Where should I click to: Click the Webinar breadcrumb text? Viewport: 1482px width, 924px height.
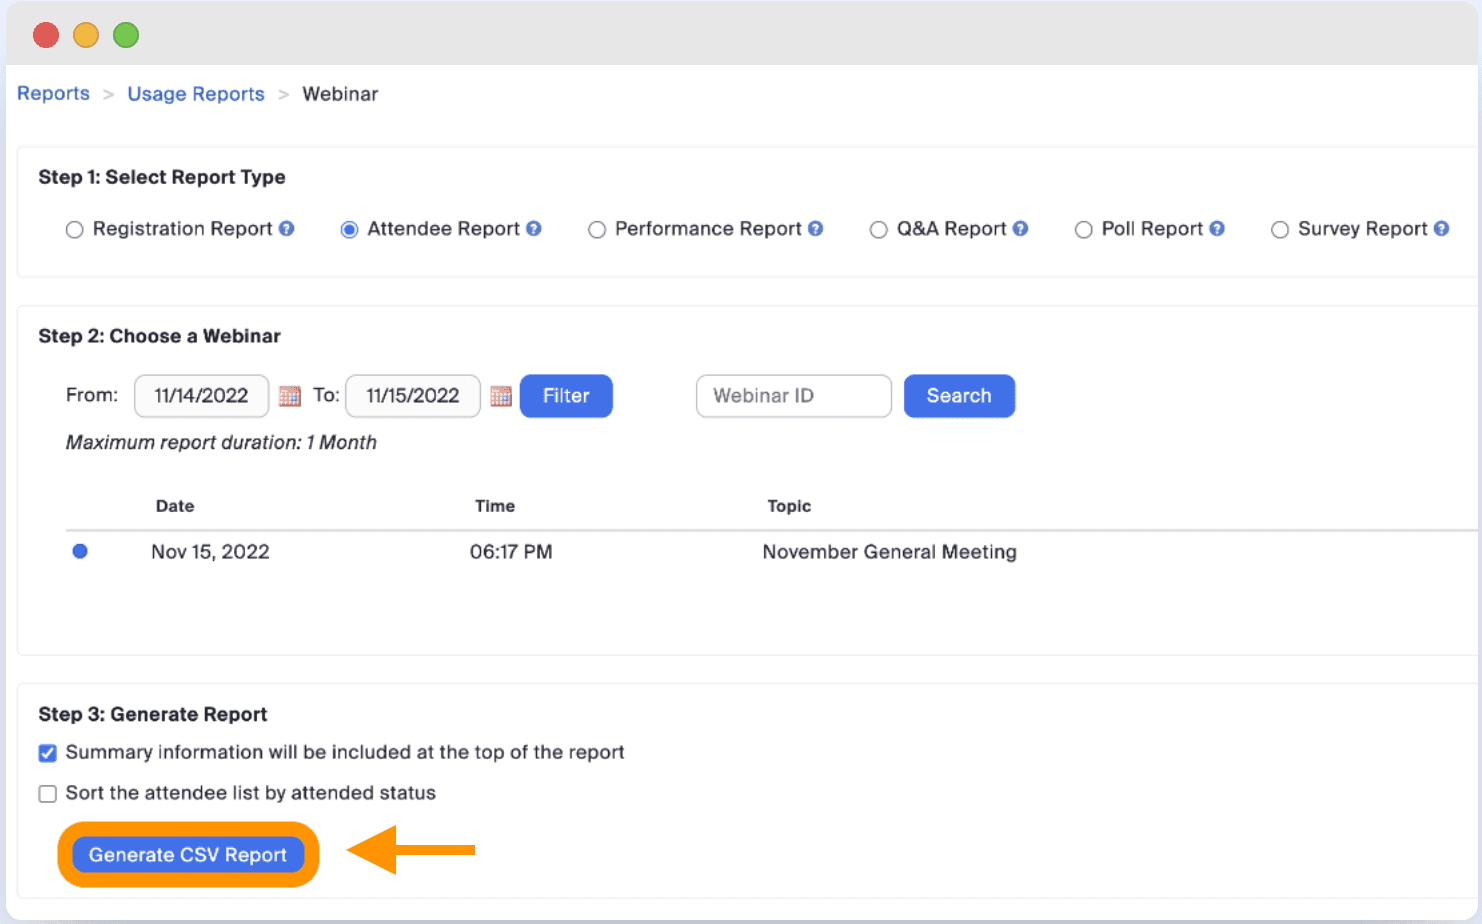coord(340,94)
